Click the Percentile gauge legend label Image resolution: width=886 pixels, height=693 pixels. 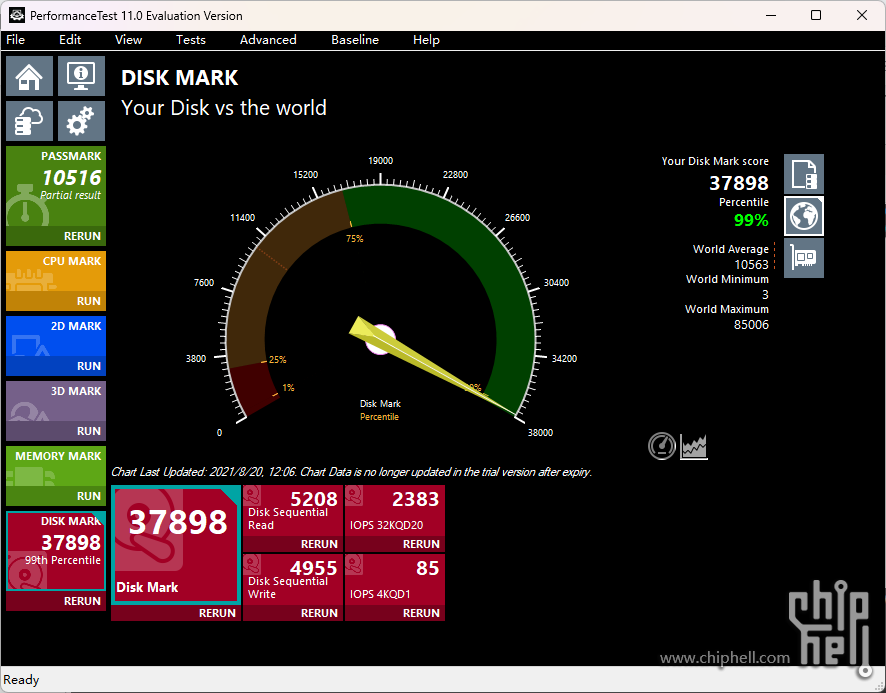pyautogui.click(x=379, y=417)
